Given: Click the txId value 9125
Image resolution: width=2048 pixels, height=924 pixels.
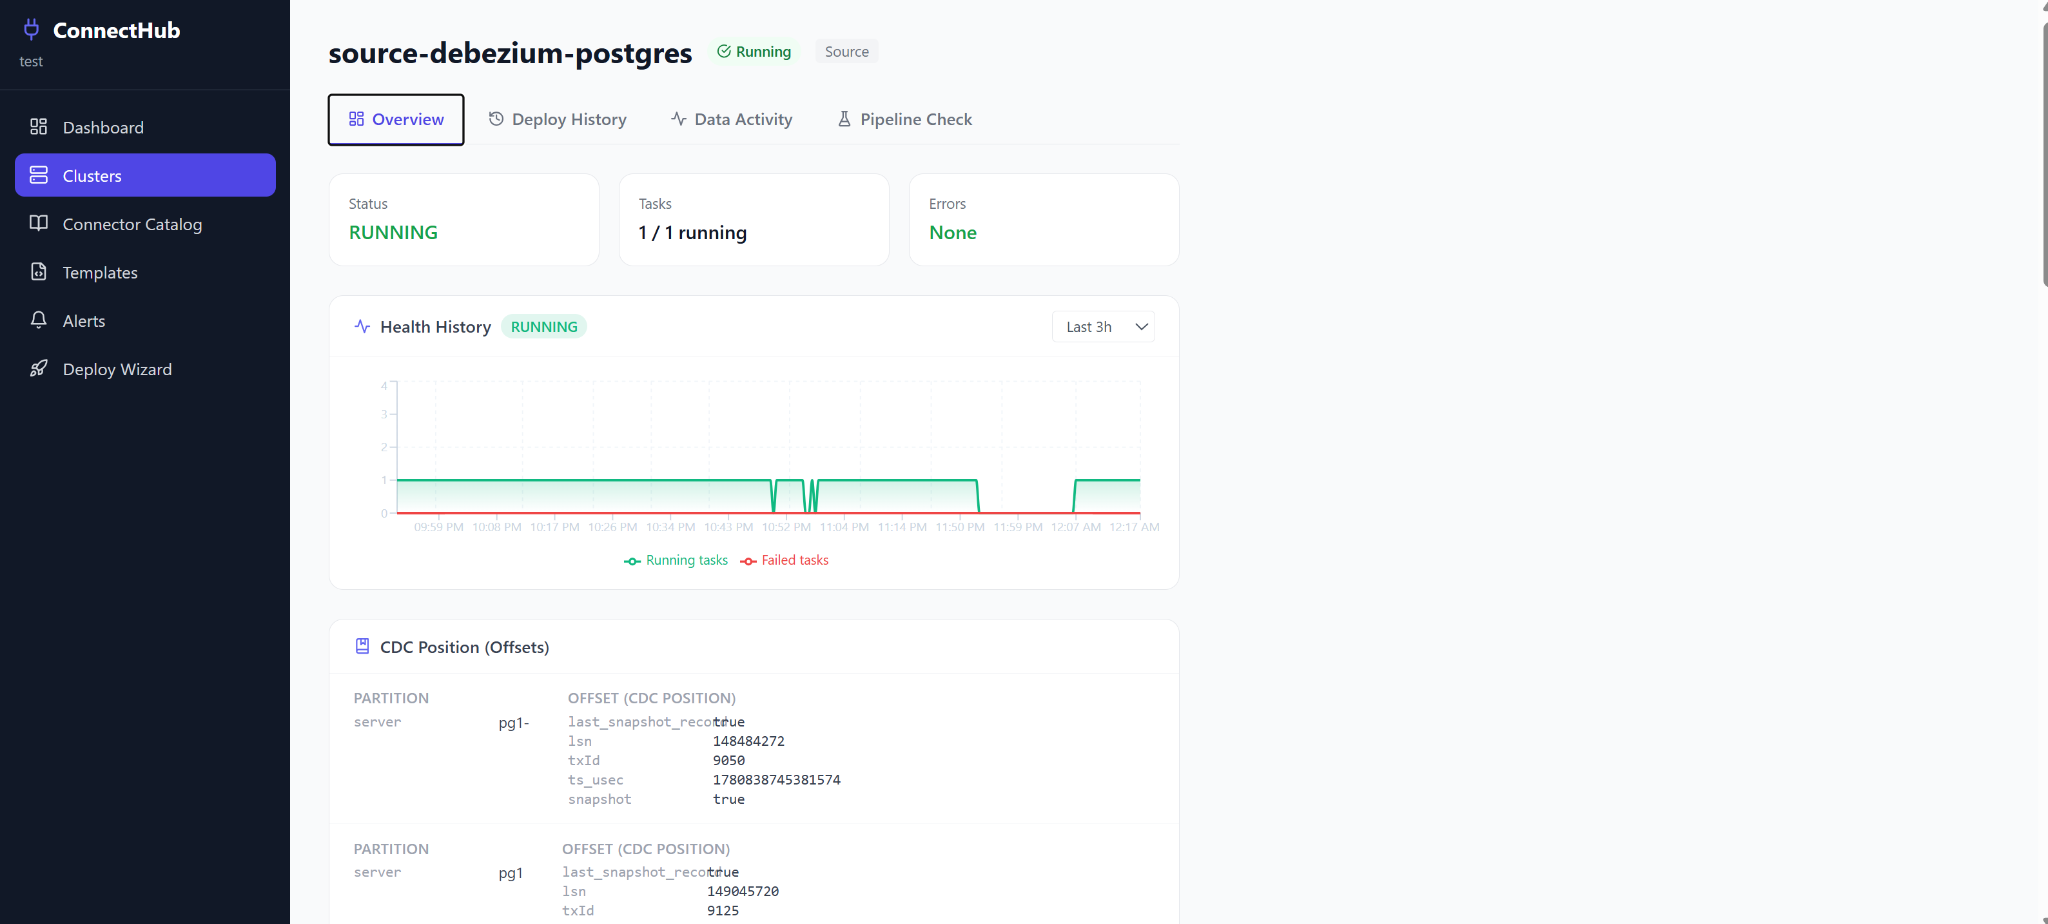Looking at the screenshot, I should 723,911.
